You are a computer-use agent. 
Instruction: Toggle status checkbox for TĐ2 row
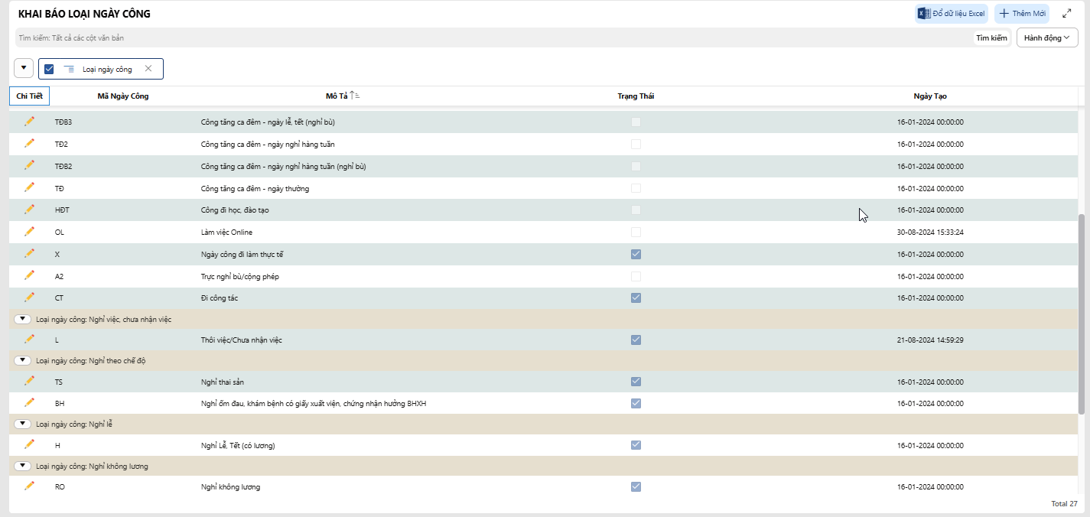[635, 144]
